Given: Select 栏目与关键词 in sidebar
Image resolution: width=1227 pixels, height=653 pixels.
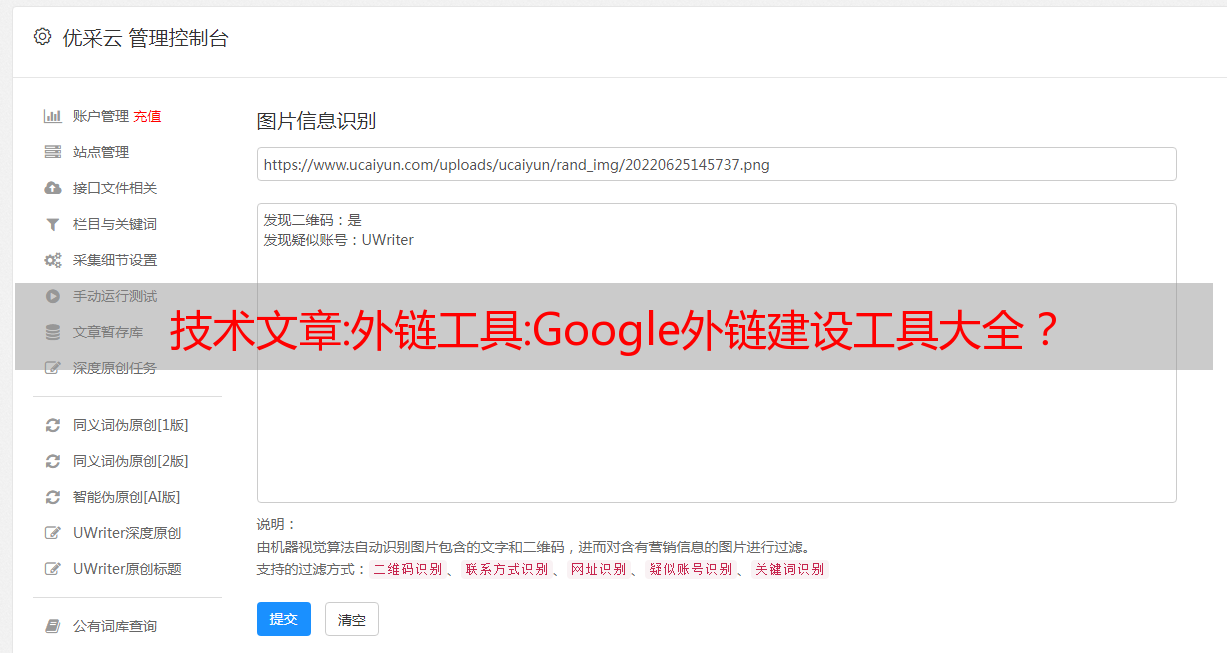Looking at the screenshot, I should 115,224.
